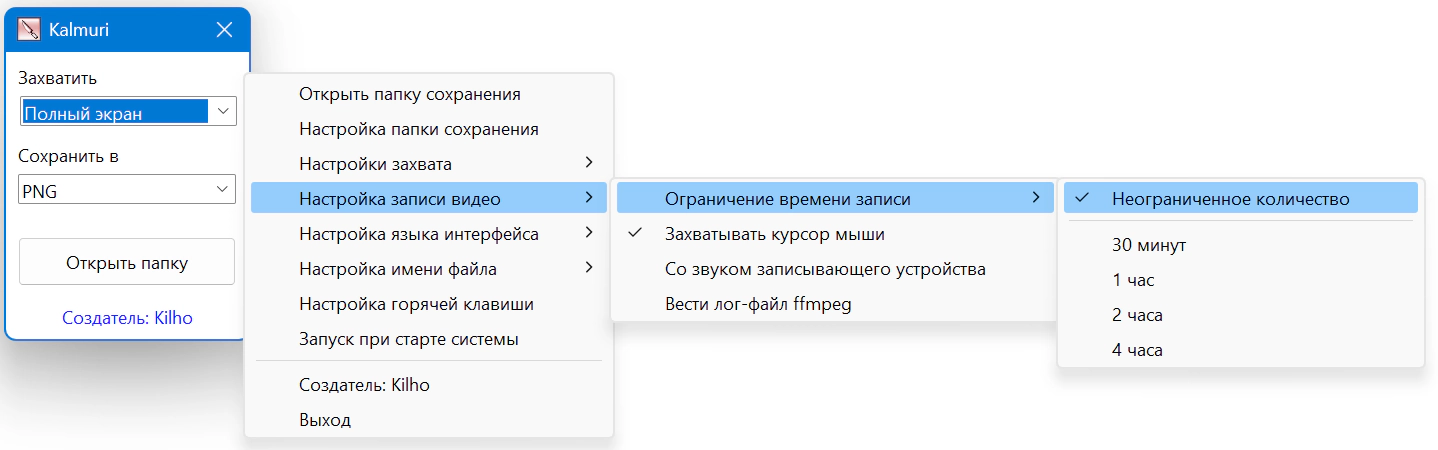The height and width of the screenshot is (450, 1438).
Task: Toggle Захватывать курсор мыши option
Action: [x=774, y=234]
